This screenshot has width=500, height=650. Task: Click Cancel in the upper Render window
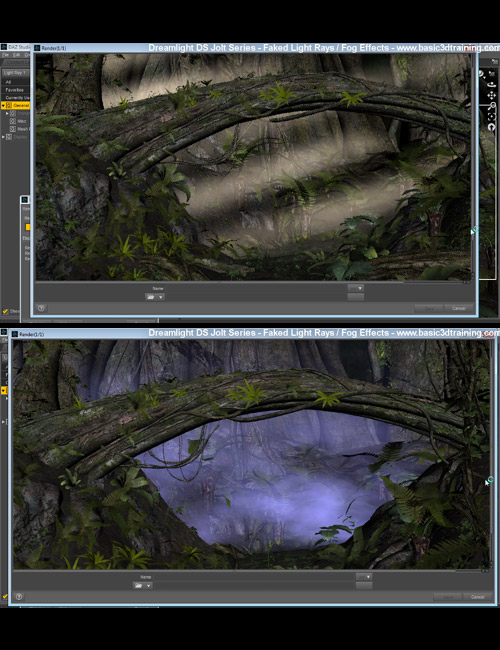tap(458, 308)
